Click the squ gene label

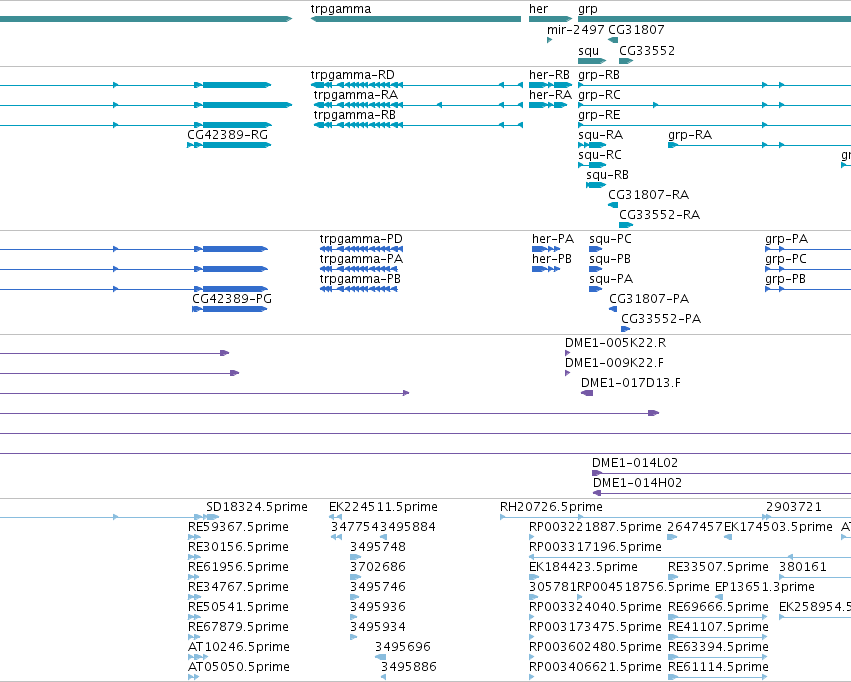point(588,51)
